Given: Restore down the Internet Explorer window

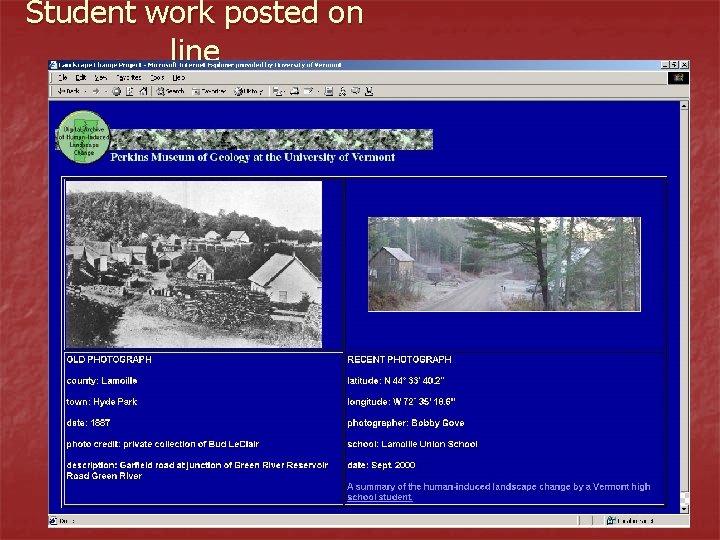Looking at the screenshot, I should 674,65.
